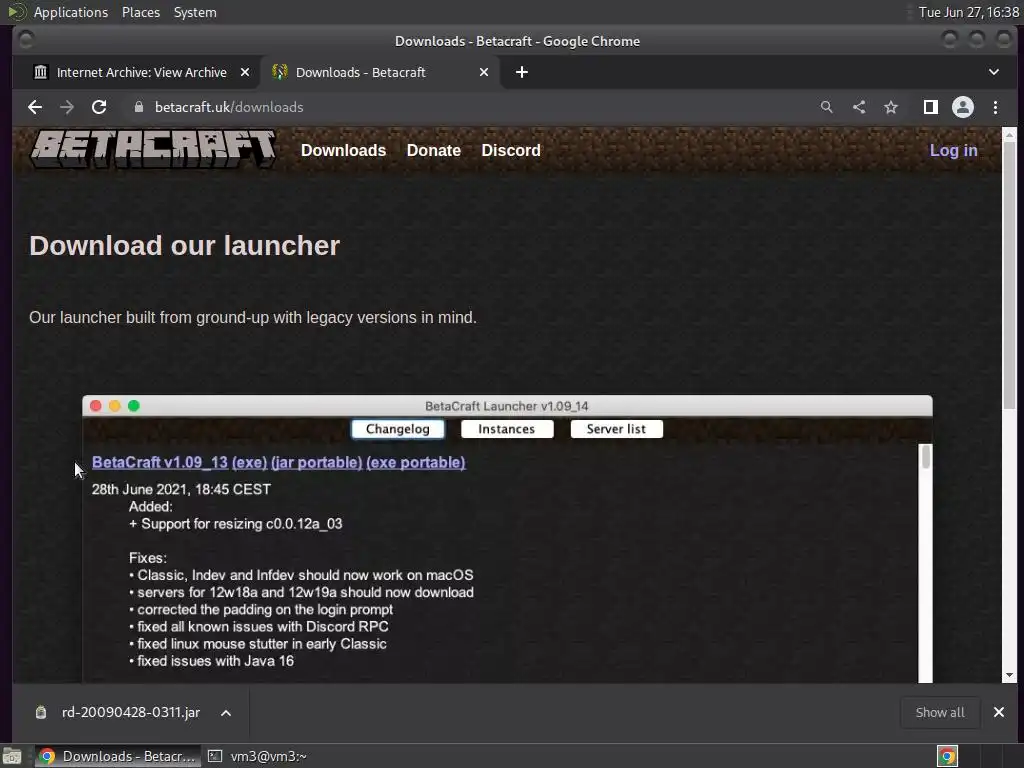Click the Server list button
This screenshot has height=768, width=1024.
[x=616, y=429]
